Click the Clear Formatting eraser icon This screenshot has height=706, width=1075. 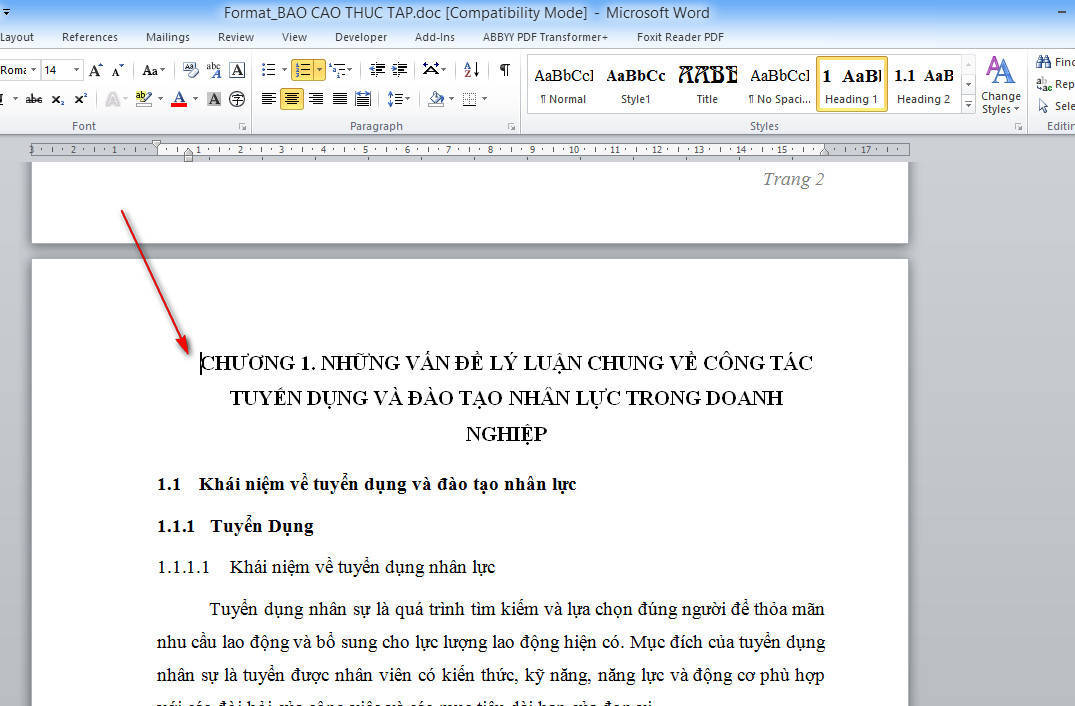191,70
